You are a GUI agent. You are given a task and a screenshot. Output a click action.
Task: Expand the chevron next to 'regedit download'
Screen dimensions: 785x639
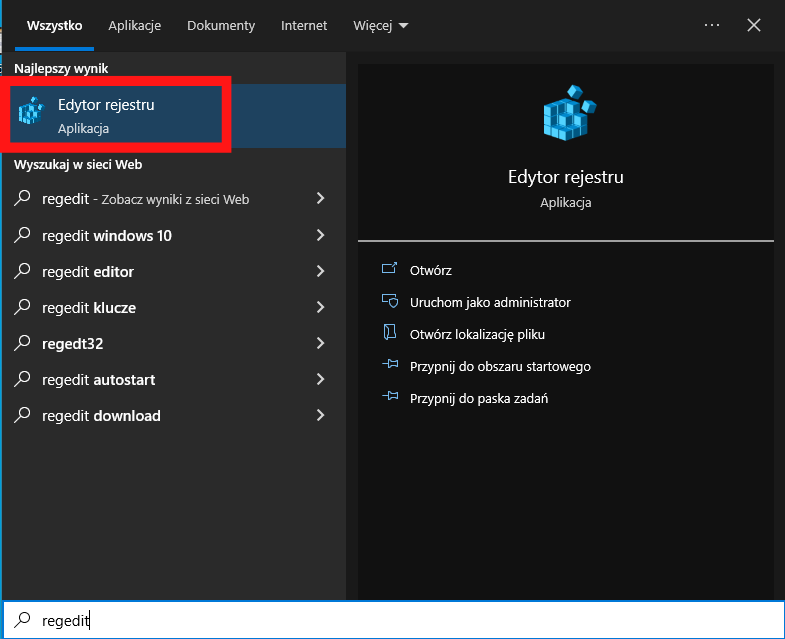pyautogui.click(x=320, y=415)
